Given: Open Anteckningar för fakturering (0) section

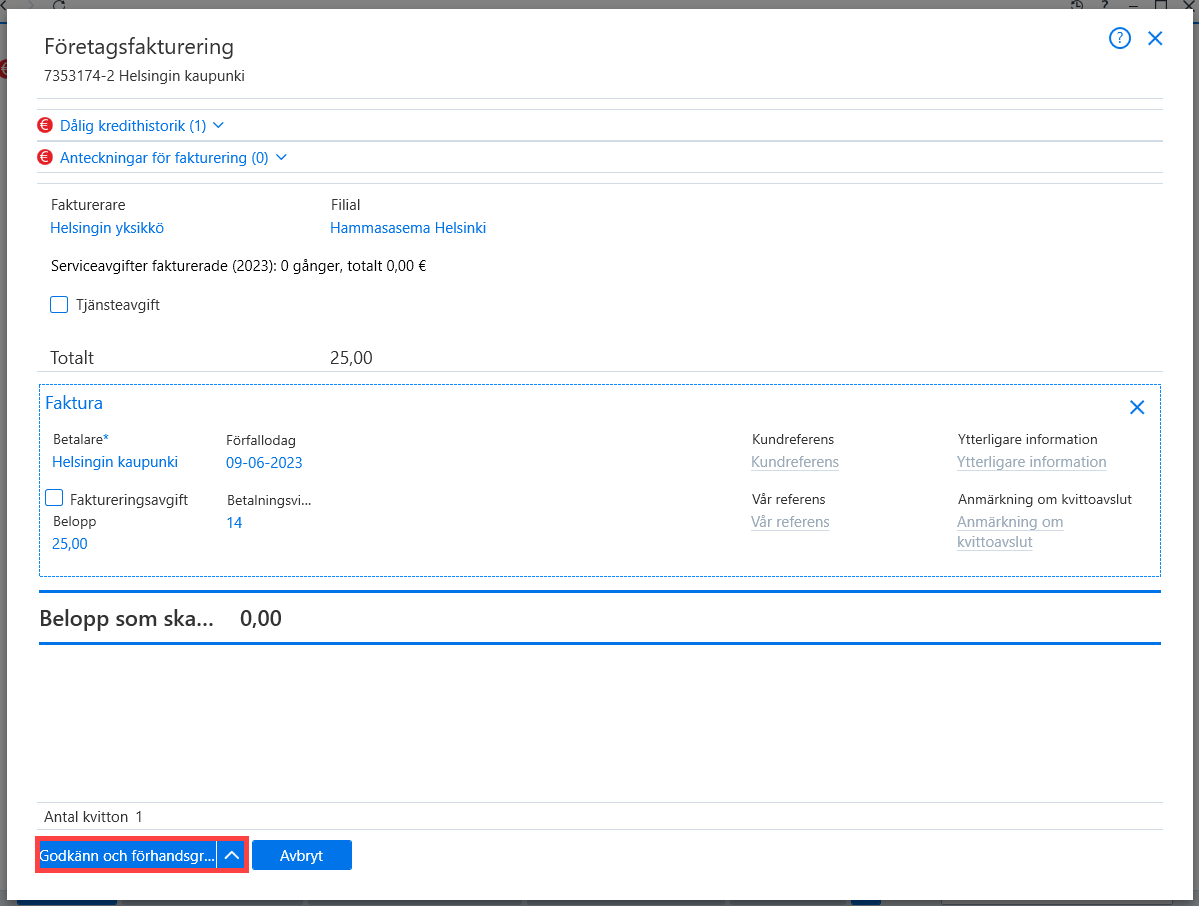Looking at the screenshot, I should (x=164, y=157).
